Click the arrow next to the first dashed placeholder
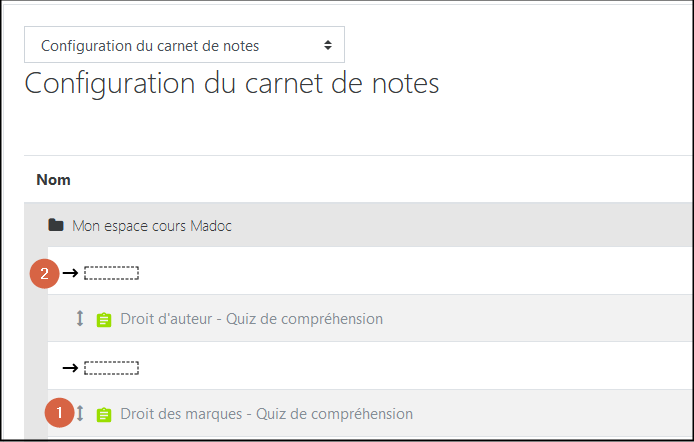Screen dimensions: 694x442 tap(70, 273)
